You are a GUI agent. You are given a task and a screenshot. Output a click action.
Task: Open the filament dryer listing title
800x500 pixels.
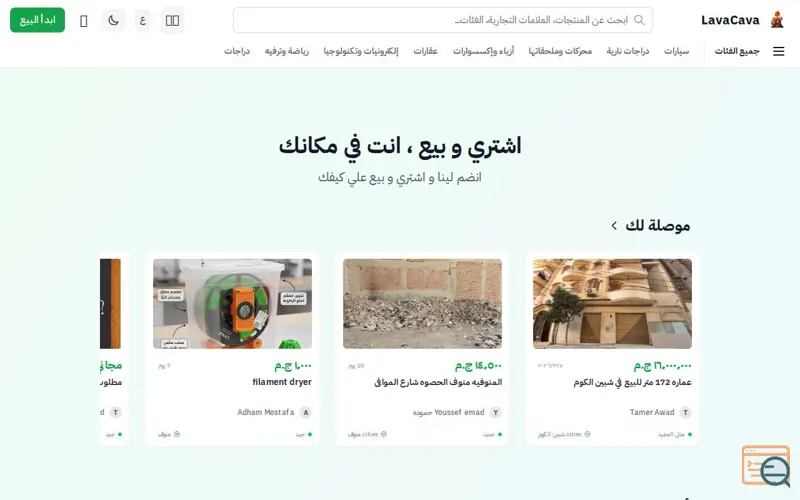pos(282,382)
